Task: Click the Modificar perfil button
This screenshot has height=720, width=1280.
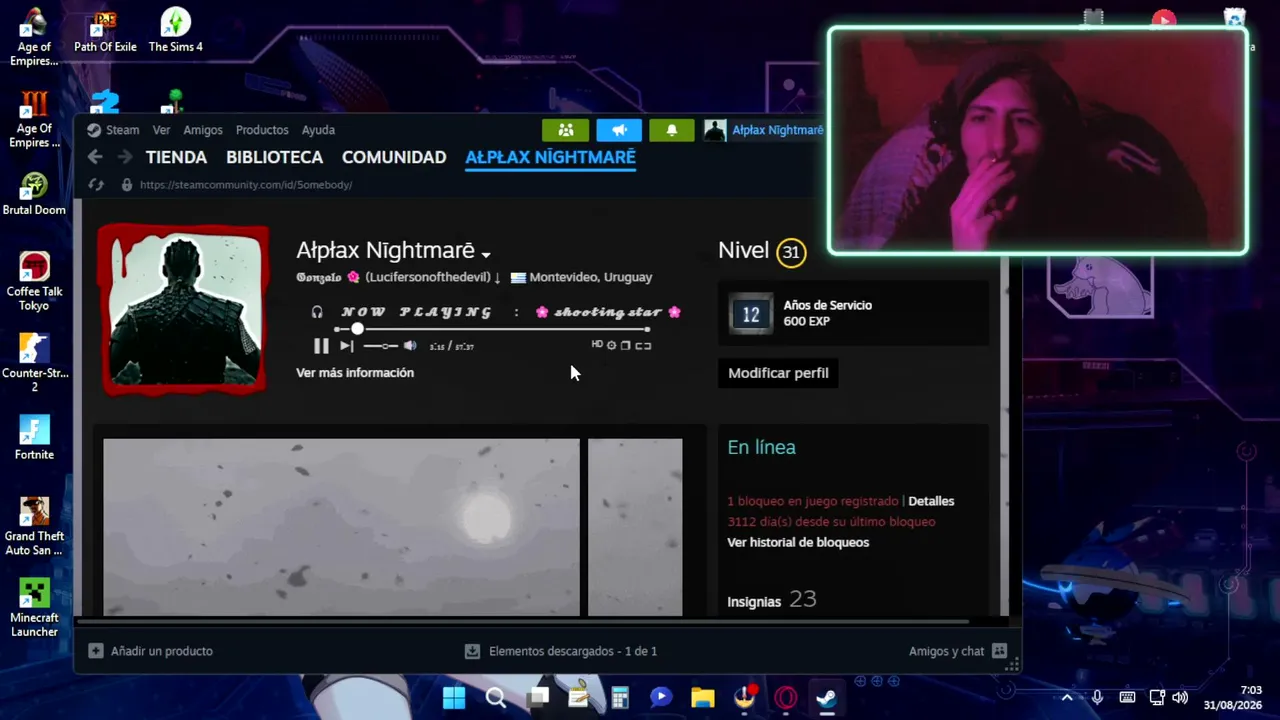Action: point(778,373)
